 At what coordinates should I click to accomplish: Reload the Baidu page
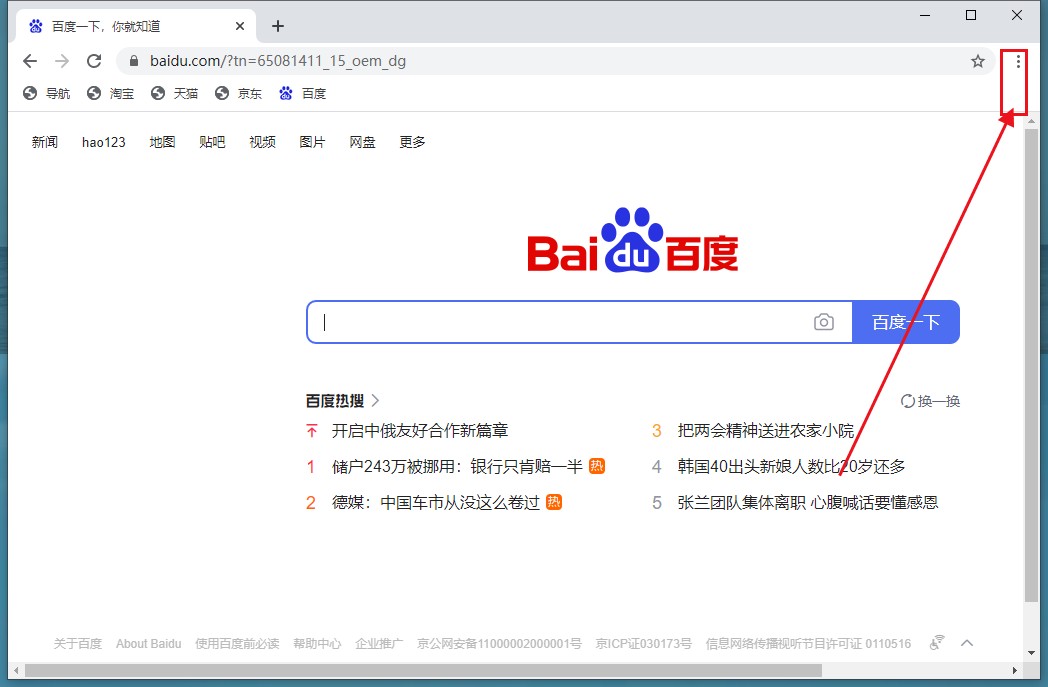pyautogui.click(x=94, y=61)
